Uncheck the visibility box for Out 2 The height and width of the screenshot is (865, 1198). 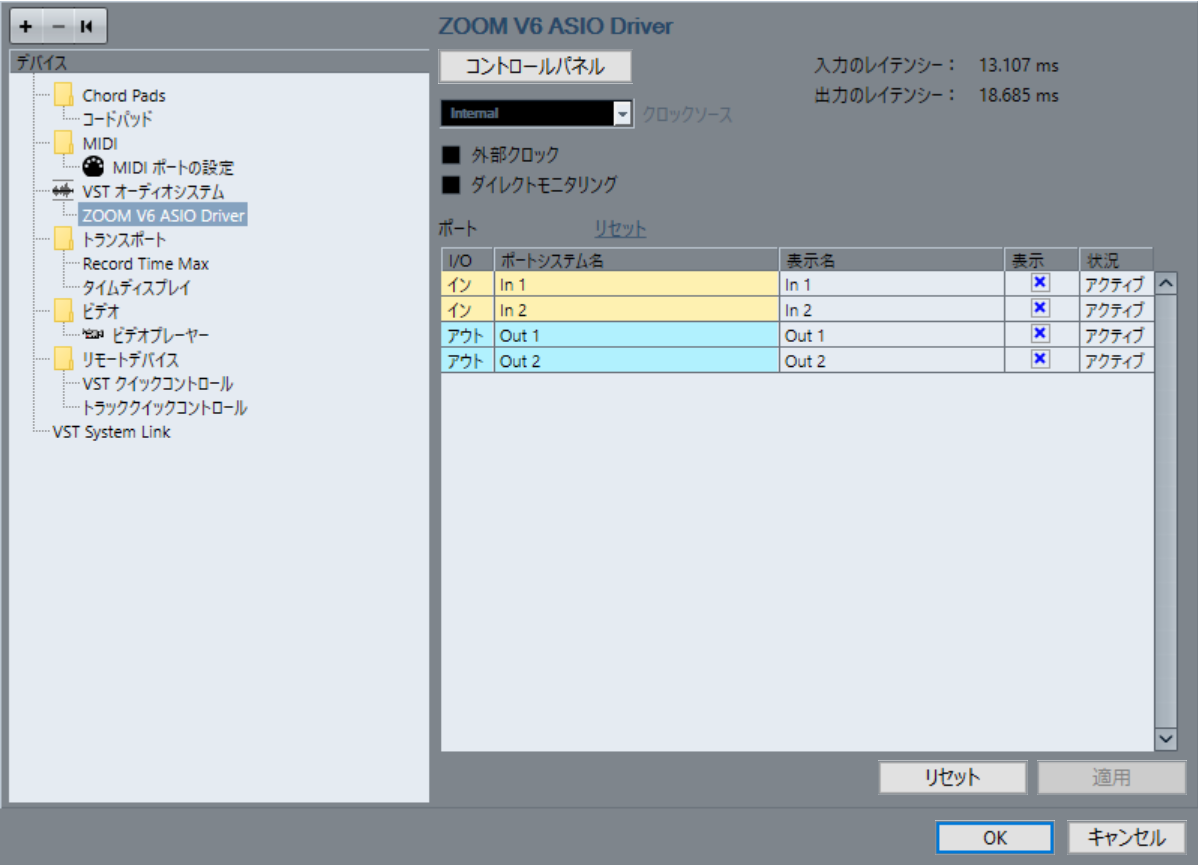point(1040,358)
